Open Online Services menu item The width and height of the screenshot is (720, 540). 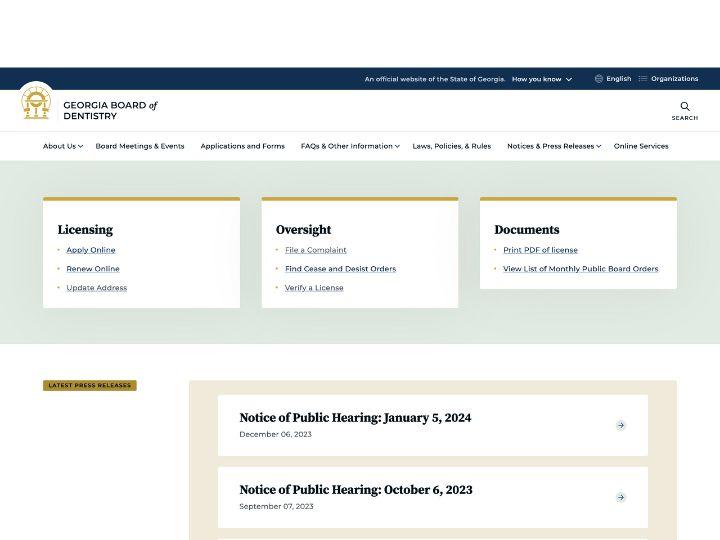641,146
